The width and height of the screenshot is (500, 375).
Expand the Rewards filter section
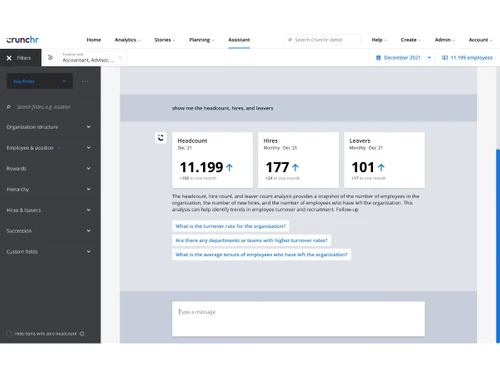point(48,169)
